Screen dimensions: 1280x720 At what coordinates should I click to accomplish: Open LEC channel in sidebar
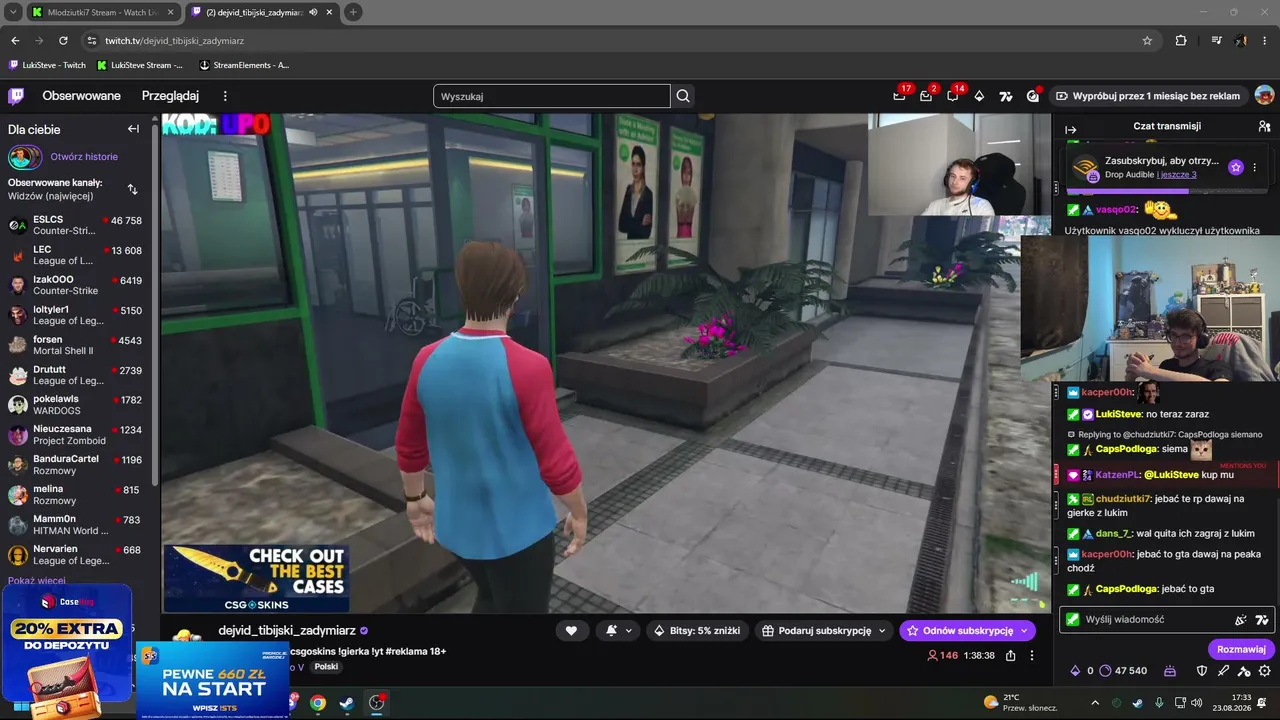click(x=78, y=255)
